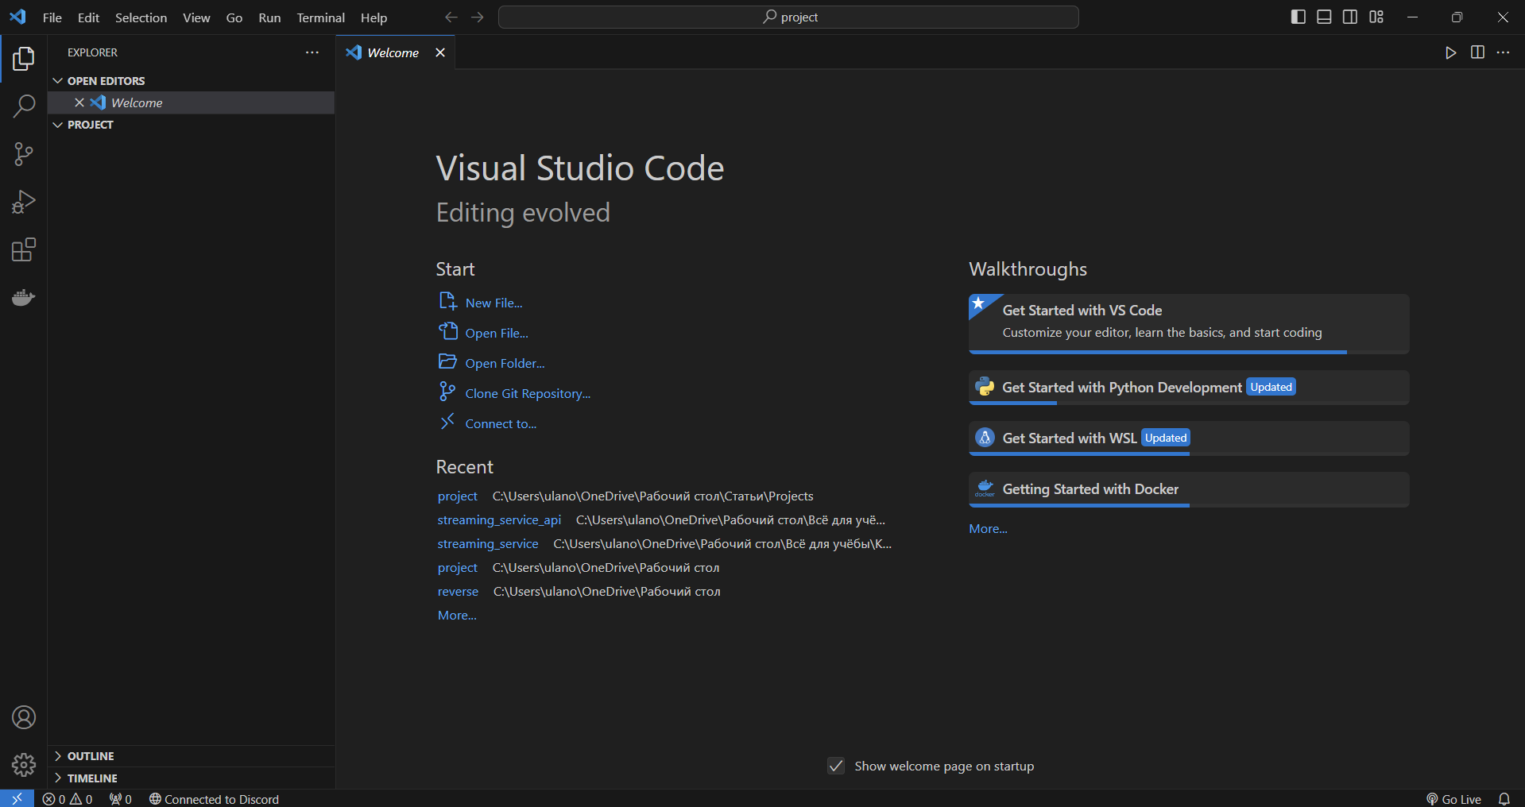The width and height of the screenshot is (1525, 807).
Task: Click the Go Live status bar item
Action: pos(1454,799)
